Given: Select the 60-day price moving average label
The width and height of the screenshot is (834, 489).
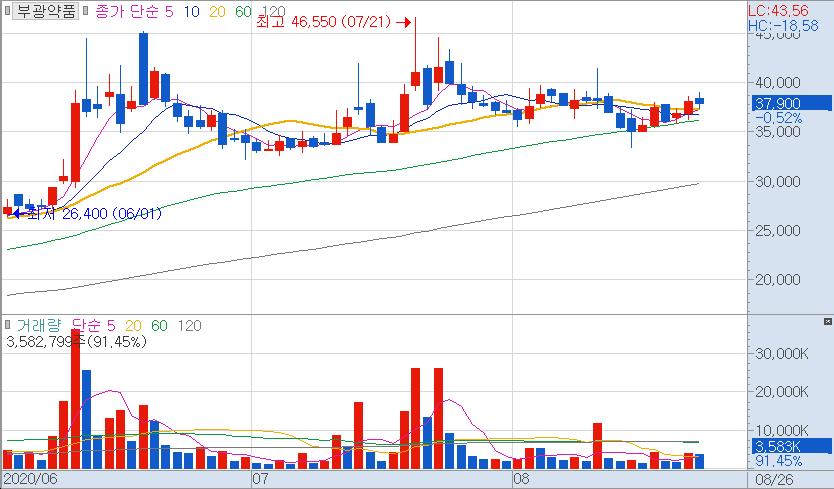Looking at the screenshot, I should [x=243, y=11].
